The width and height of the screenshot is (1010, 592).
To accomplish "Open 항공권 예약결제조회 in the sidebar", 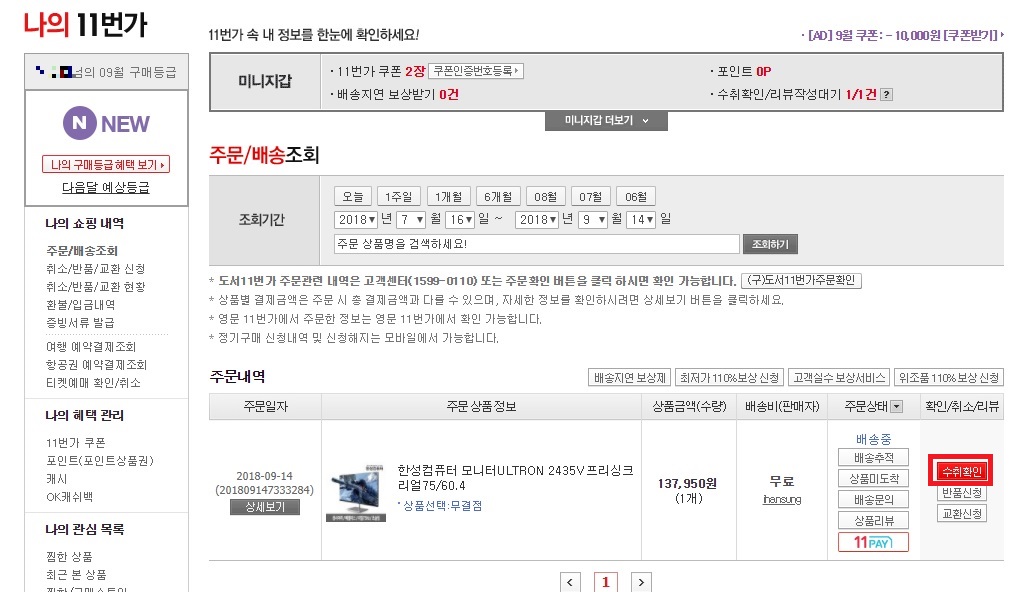I will [97, 365].
